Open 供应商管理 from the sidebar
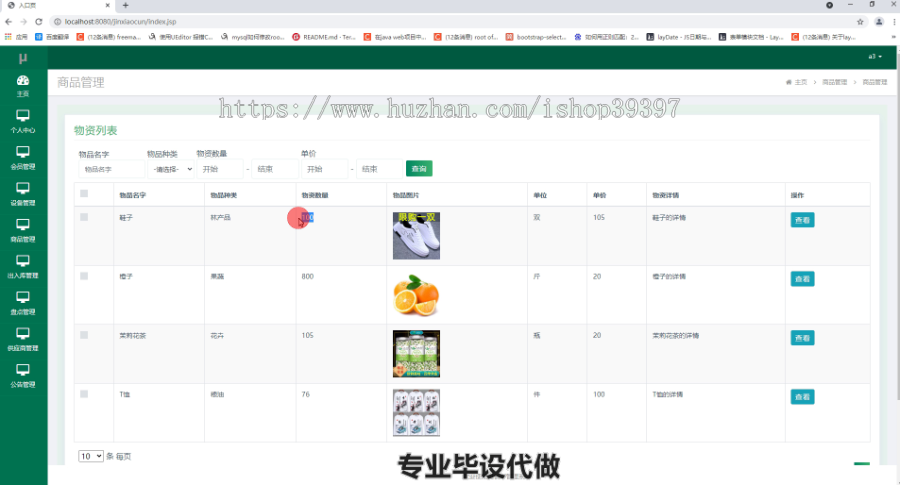 [x=23, y=340]
